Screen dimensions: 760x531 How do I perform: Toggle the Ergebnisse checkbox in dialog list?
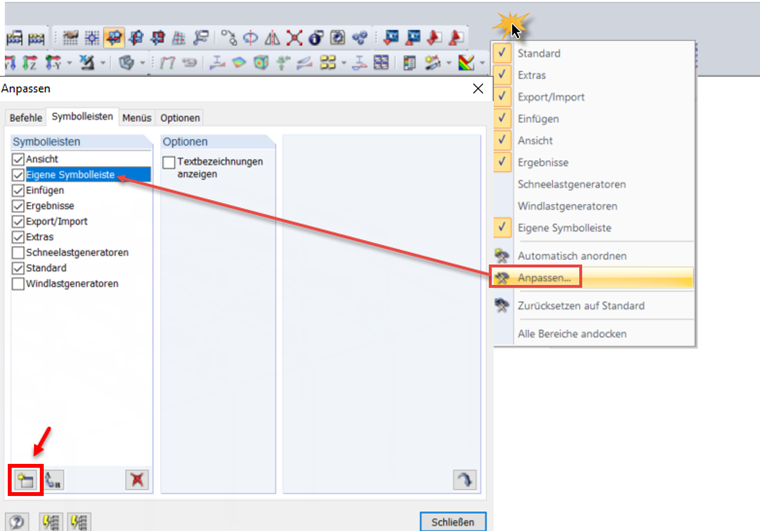pos(18,205)
